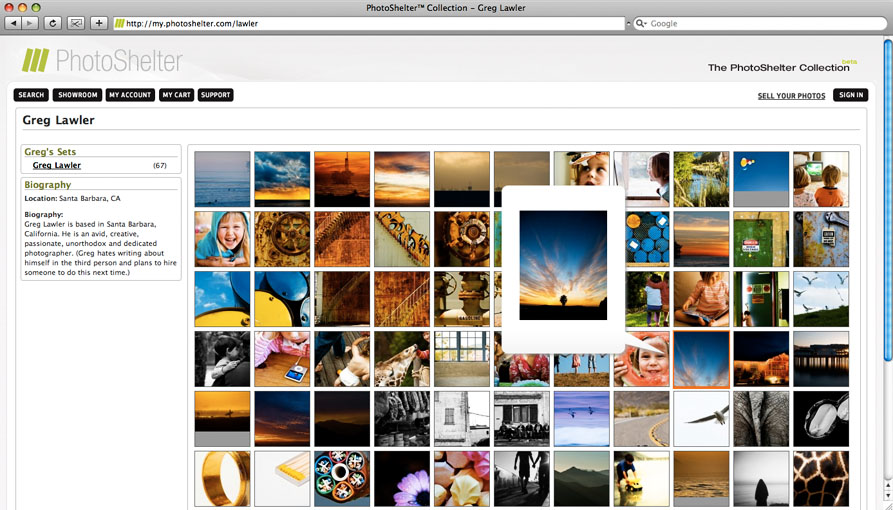Open the rusty gear wheel thumbnail
Image resolution: width=893 pixels, height=510 pixels.
pyautogui.click(x=282, y=239)
